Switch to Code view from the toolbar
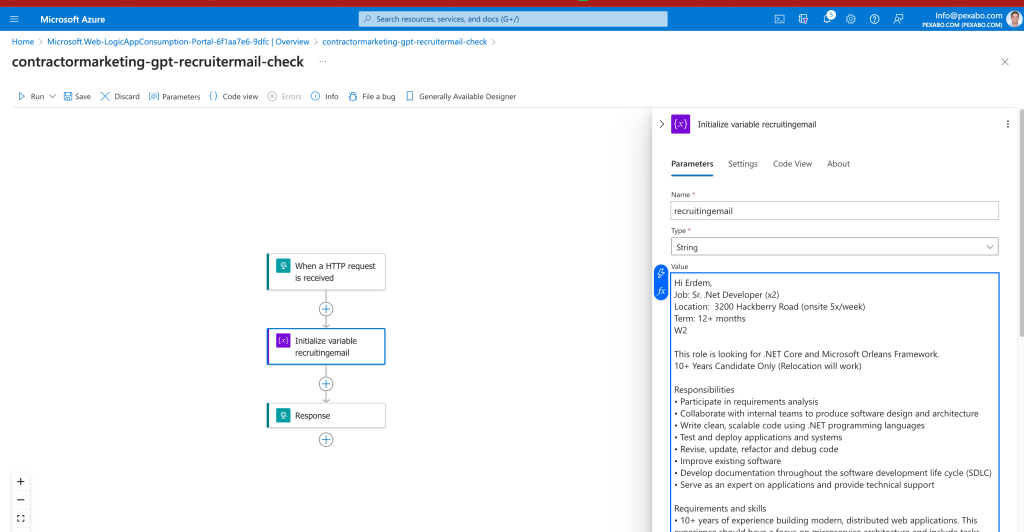Image resolution: width=1024 pixels, height=532 pixels. pos(233,97)
